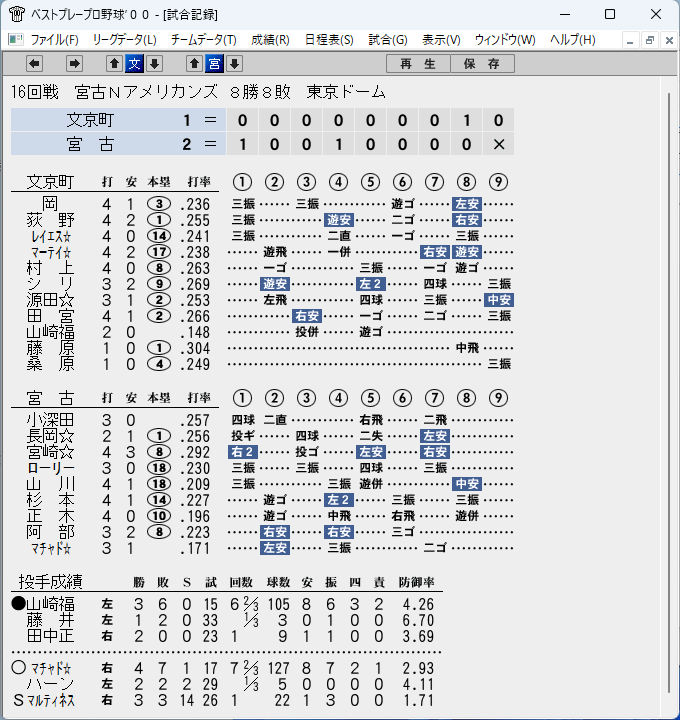Open the ファイル(F) menu

tap(54, 40)
